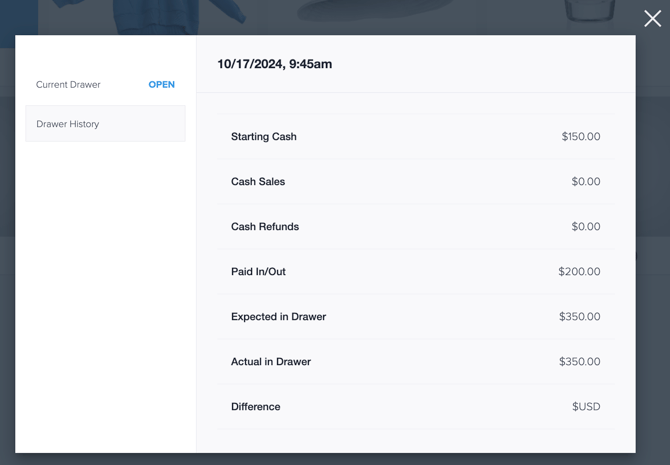This screenshot has height=465, width=670.
Task: Click the Expected in Drawer $350.00 value
Action: pos(579,317)
